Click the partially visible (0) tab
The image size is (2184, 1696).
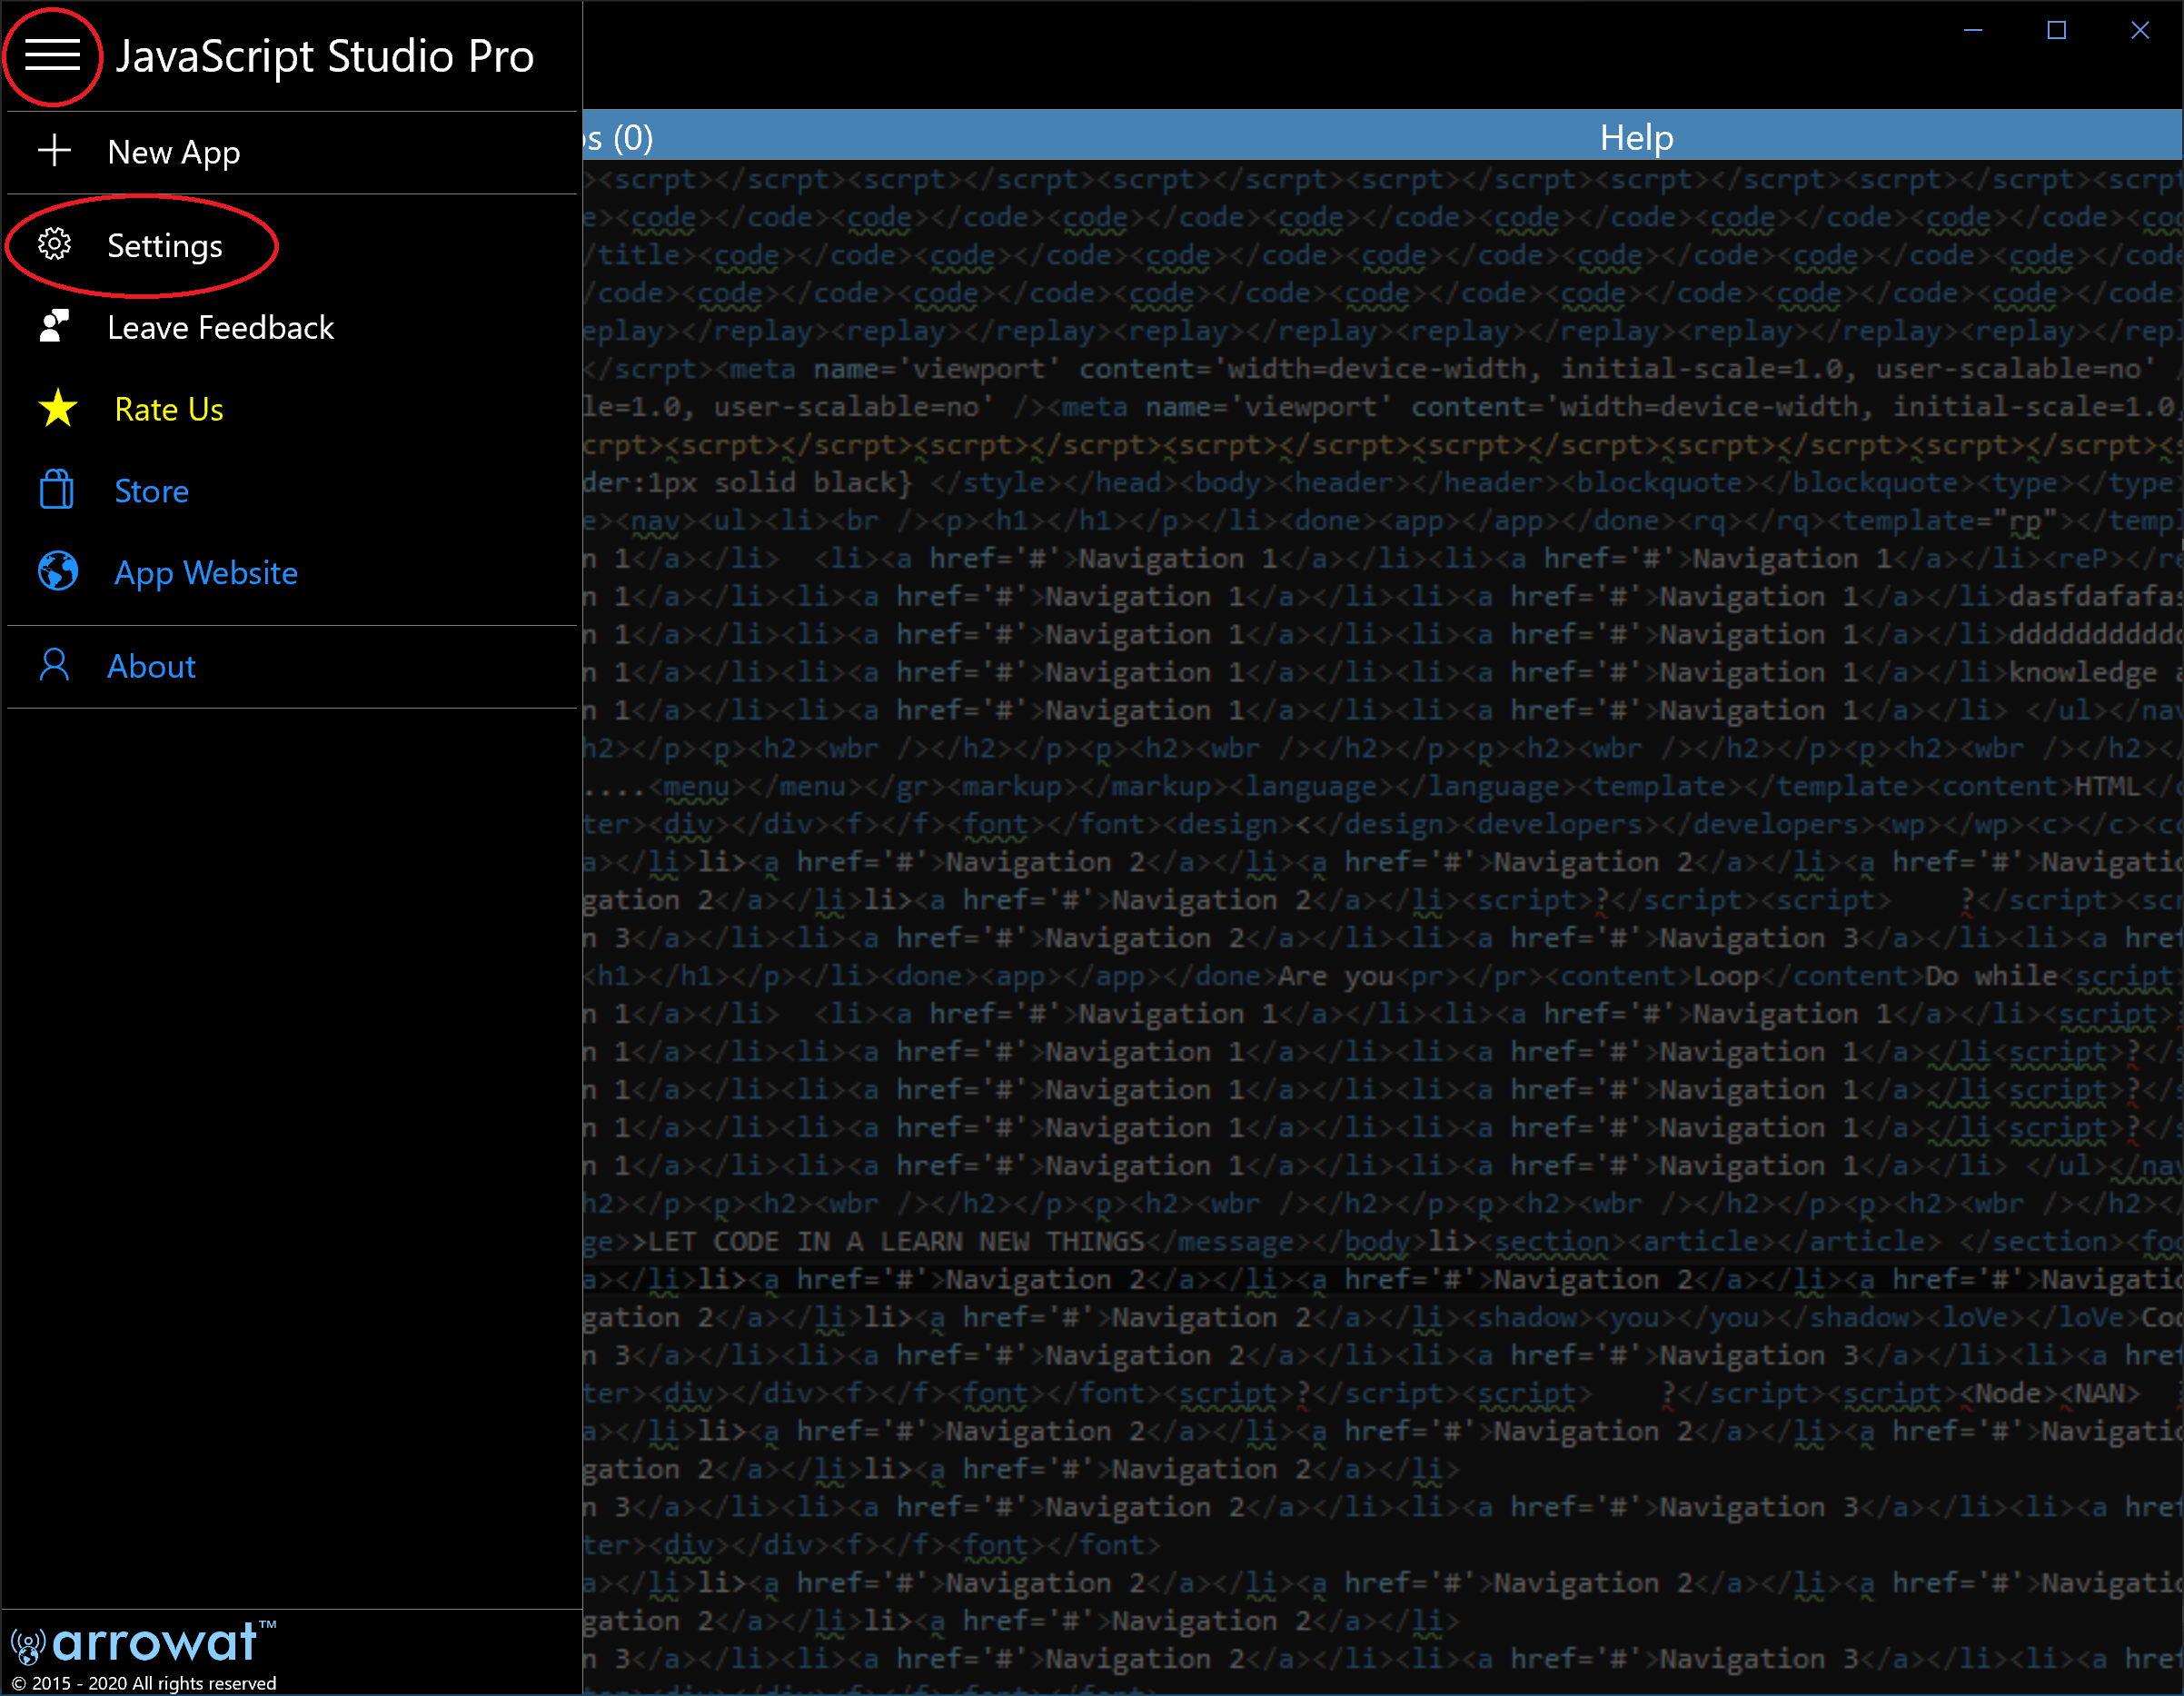(x=619, y=137)
